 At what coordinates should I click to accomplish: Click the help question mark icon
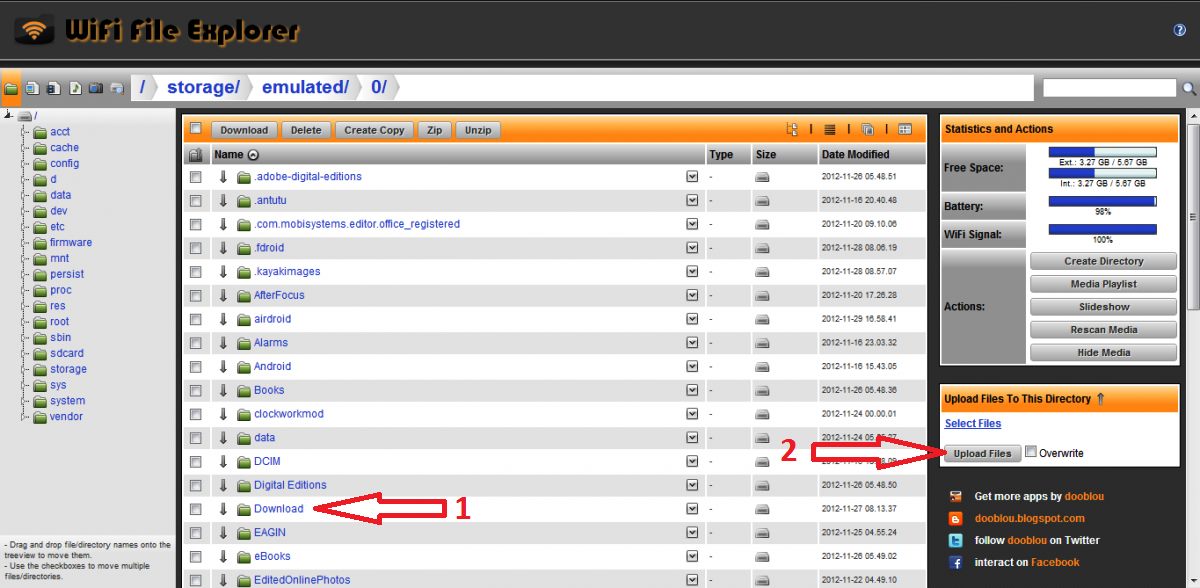click(x=1179, y=31)
